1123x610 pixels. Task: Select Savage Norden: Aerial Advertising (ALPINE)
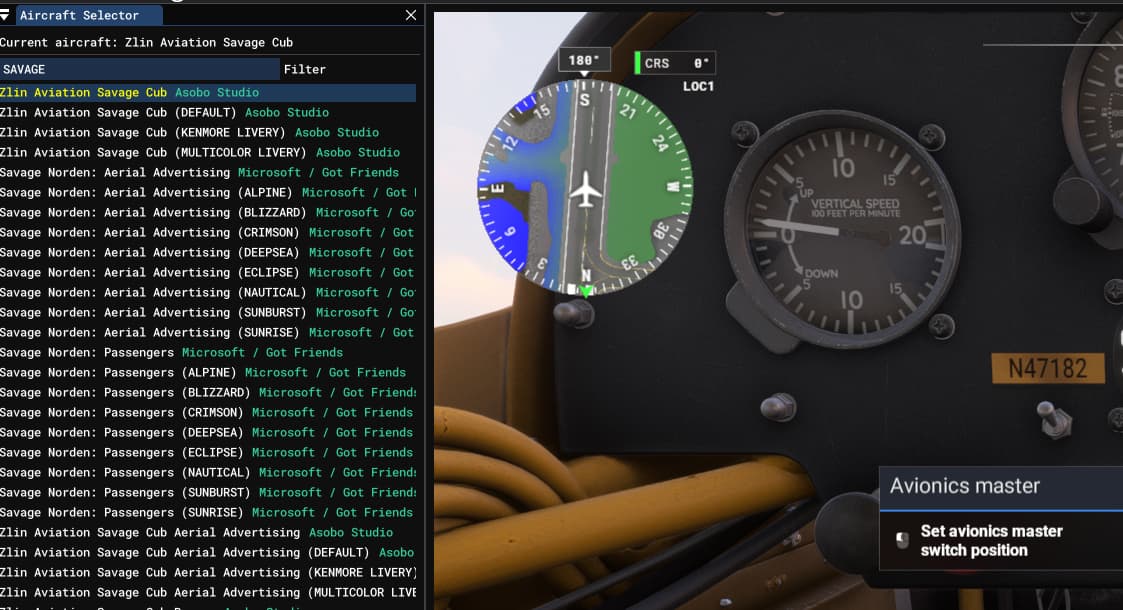(x=146, y=192)
